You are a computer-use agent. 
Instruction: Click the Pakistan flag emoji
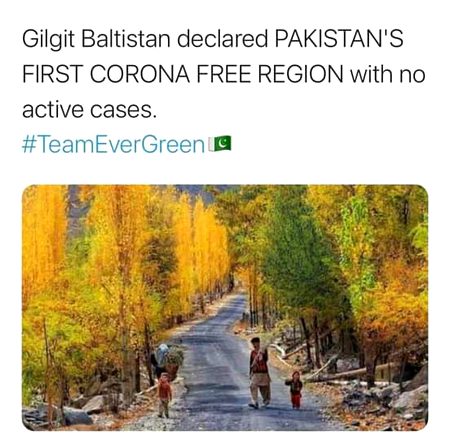coord(219,144)
